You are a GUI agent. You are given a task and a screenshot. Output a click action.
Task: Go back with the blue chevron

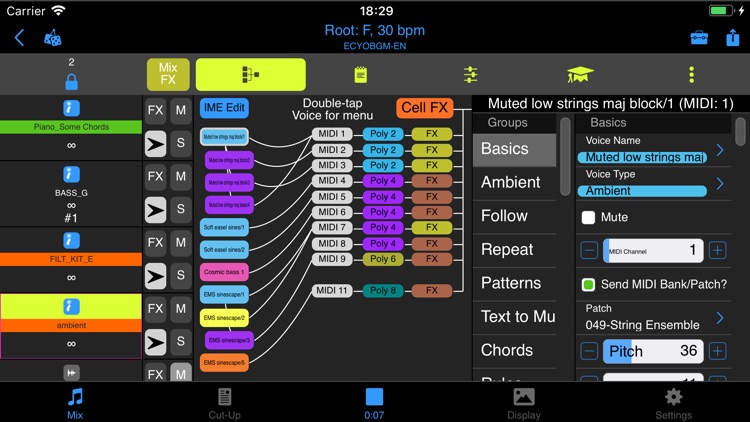(x=19, y=38)
